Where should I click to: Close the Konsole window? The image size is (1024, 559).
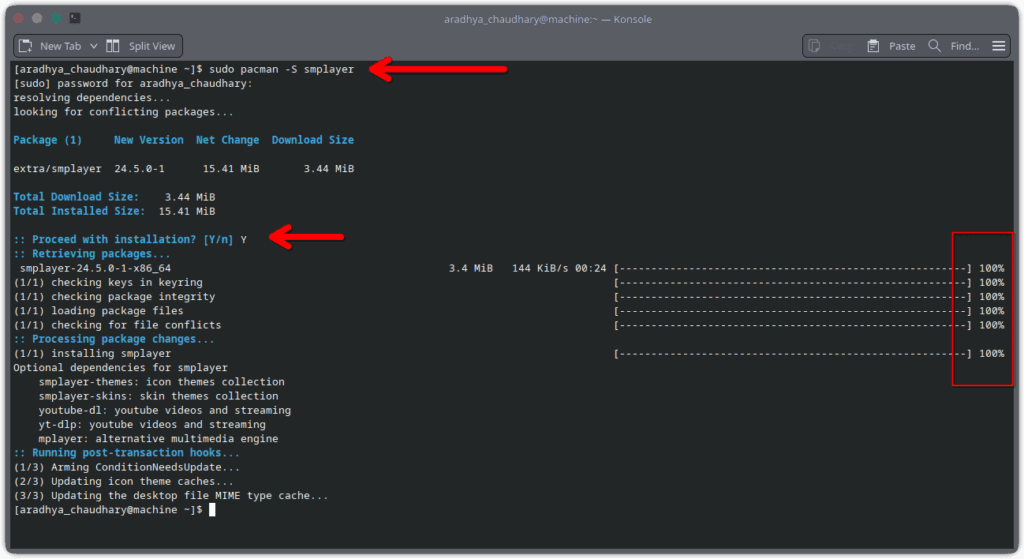[x=18, y=18]
